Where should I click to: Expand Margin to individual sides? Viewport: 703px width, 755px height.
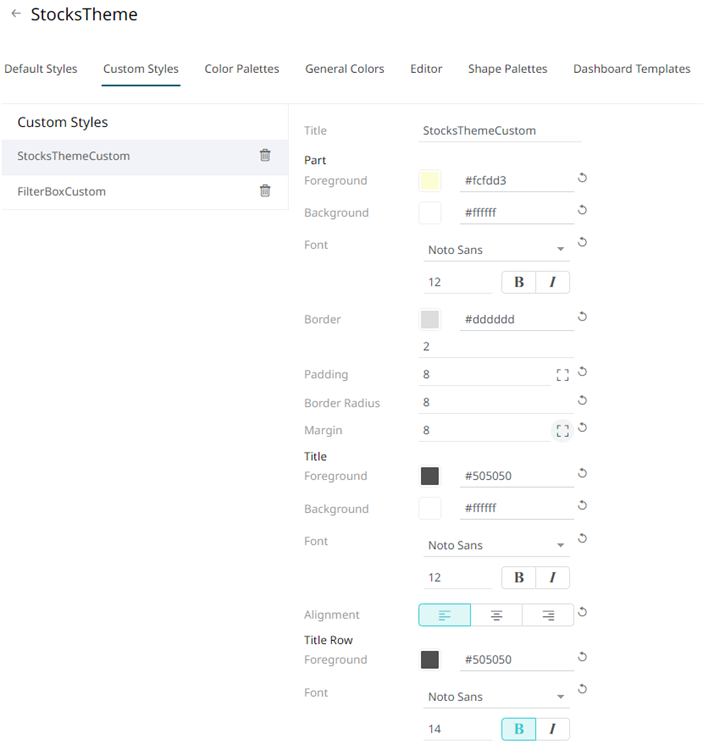tap(562, 430)
